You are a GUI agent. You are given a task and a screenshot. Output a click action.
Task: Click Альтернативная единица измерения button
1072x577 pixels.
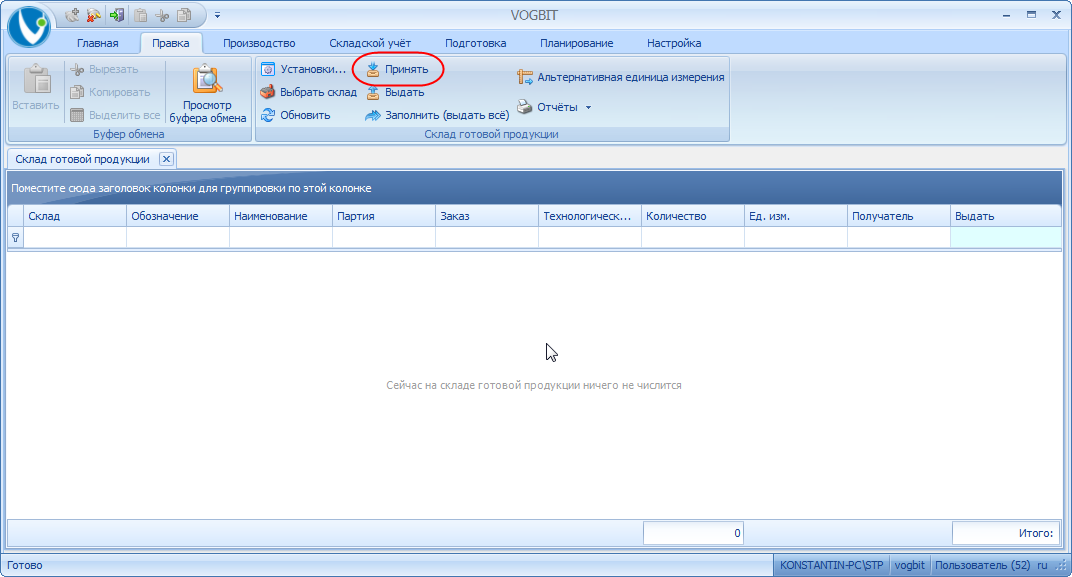tap(621, 77)
